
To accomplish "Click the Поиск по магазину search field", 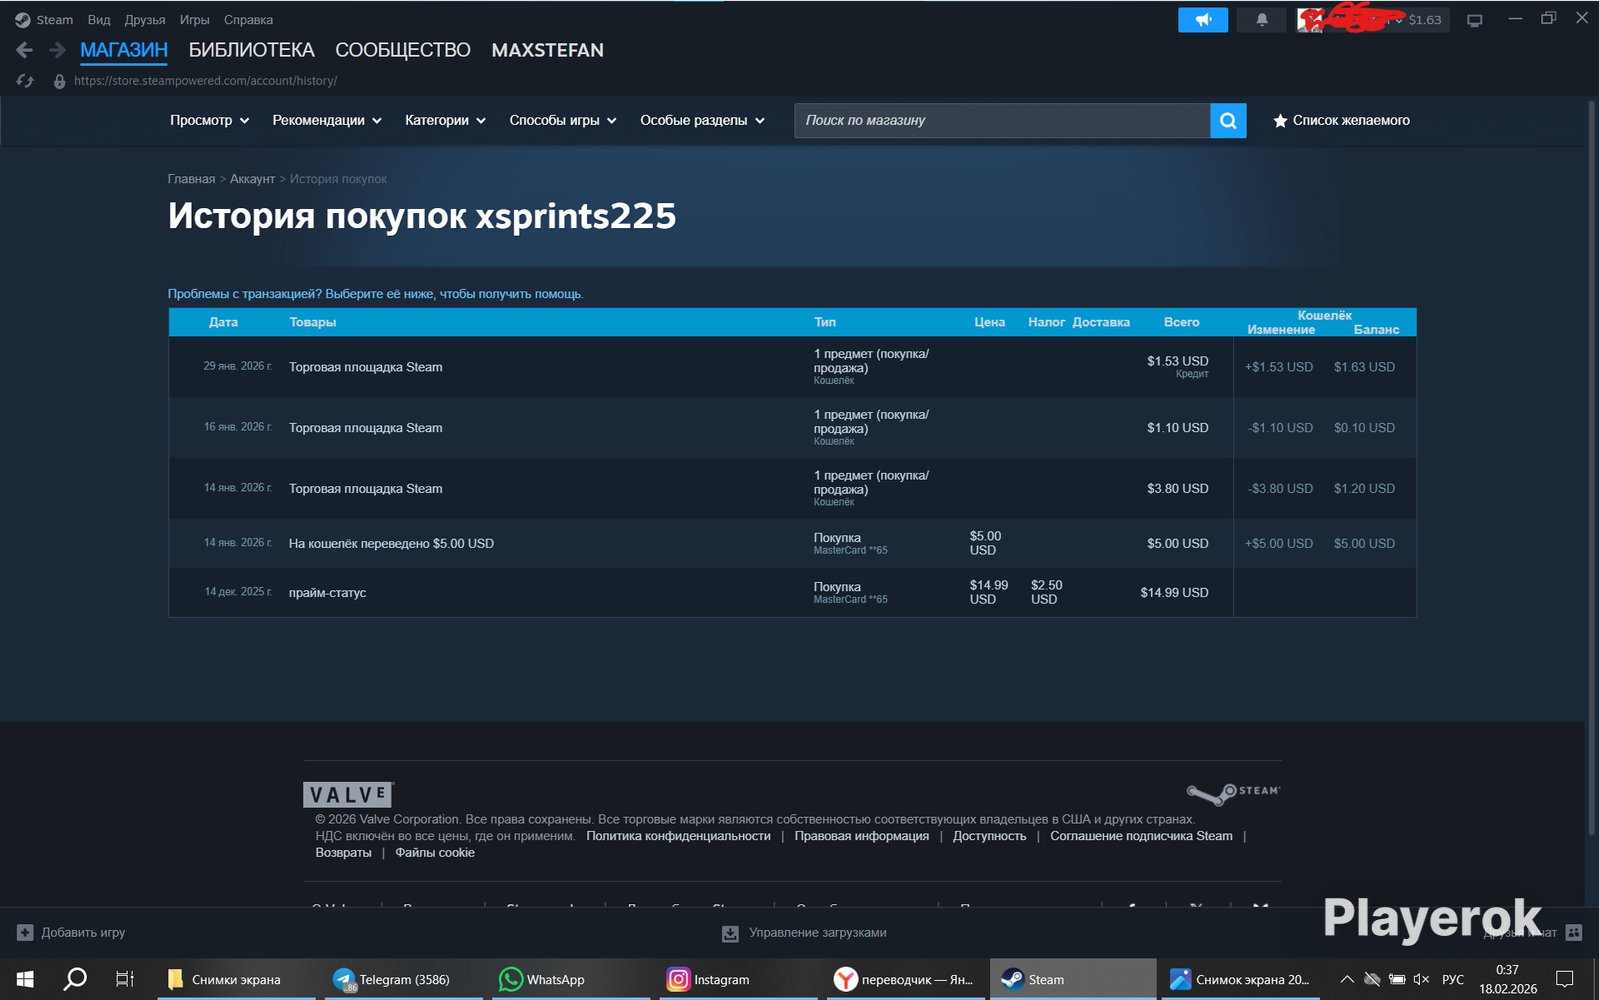I will 1002,121.
